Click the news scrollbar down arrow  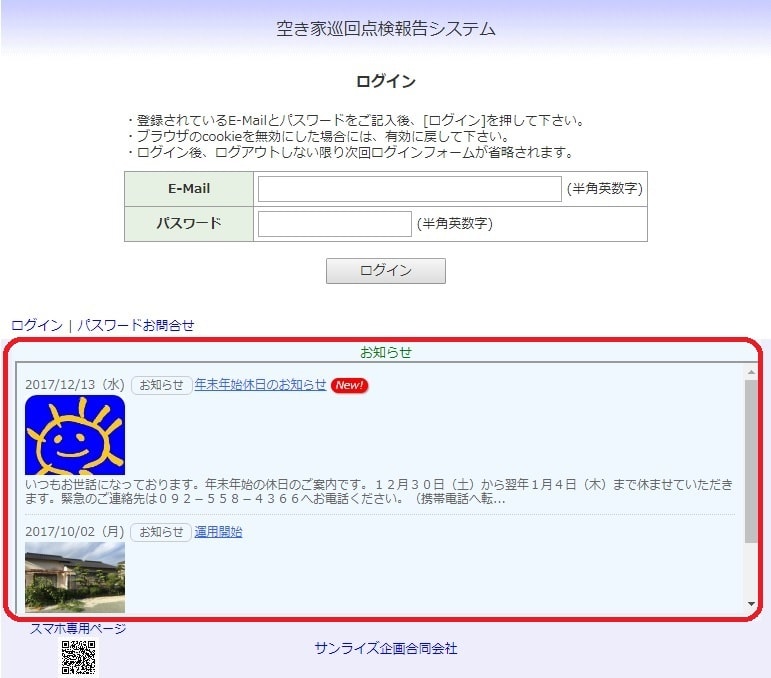(751, 604)
